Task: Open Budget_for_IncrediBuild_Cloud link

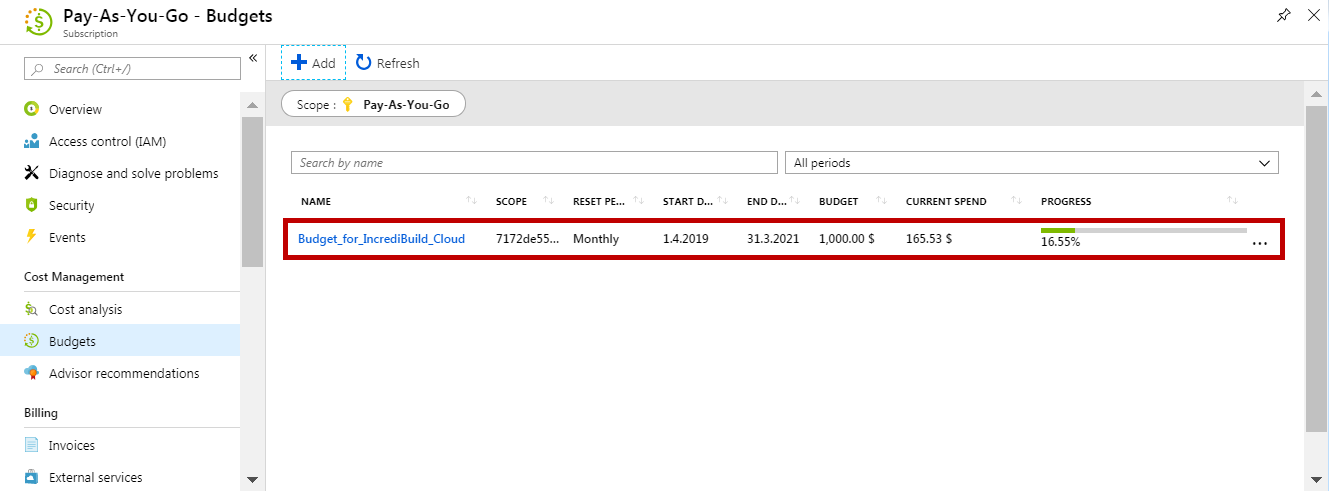Action: [381, 239]
